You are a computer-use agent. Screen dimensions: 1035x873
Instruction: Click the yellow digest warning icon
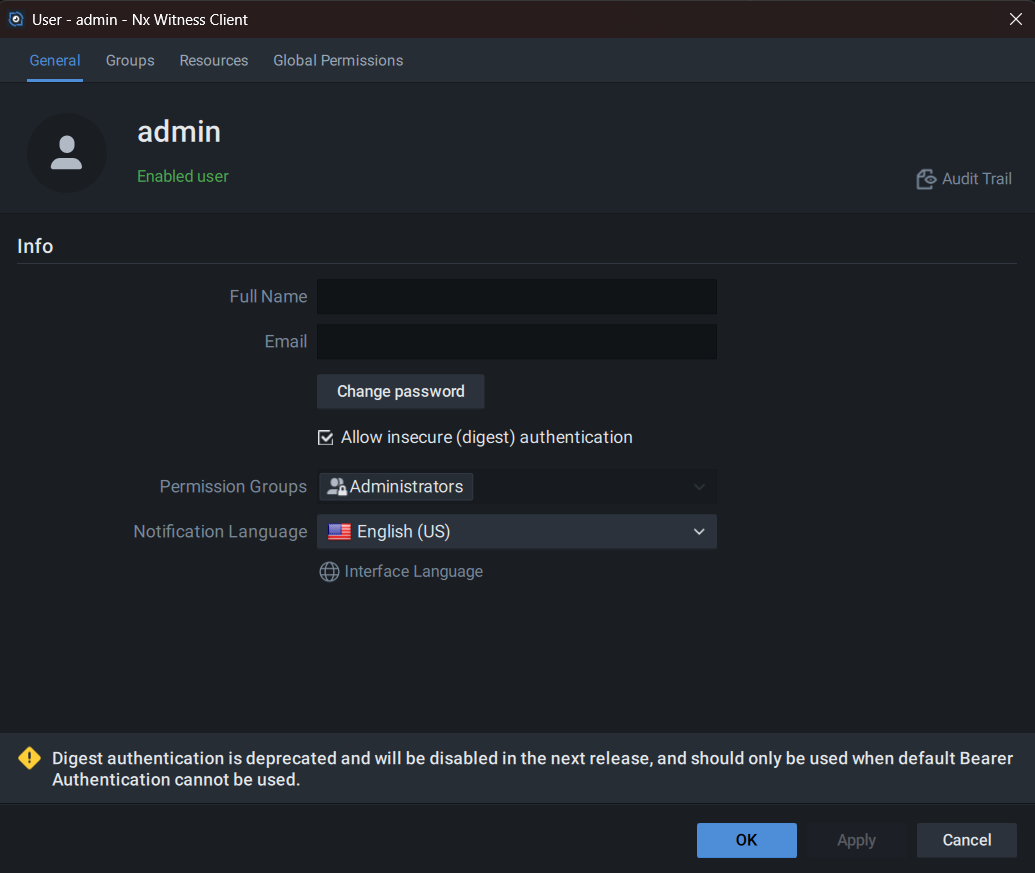tap(30, 758)
